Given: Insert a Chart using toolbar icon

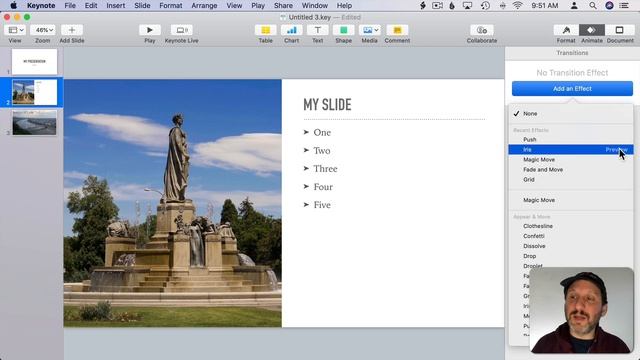Looking at the screenshot, I should click(x=291, y=30).
